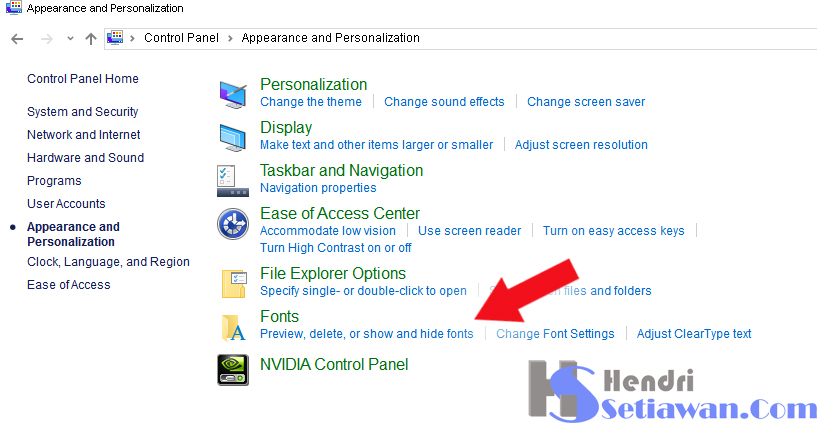Viewport: 817px width, 423px height.
Task: Open Change Font Settings link
Action: 555,334
